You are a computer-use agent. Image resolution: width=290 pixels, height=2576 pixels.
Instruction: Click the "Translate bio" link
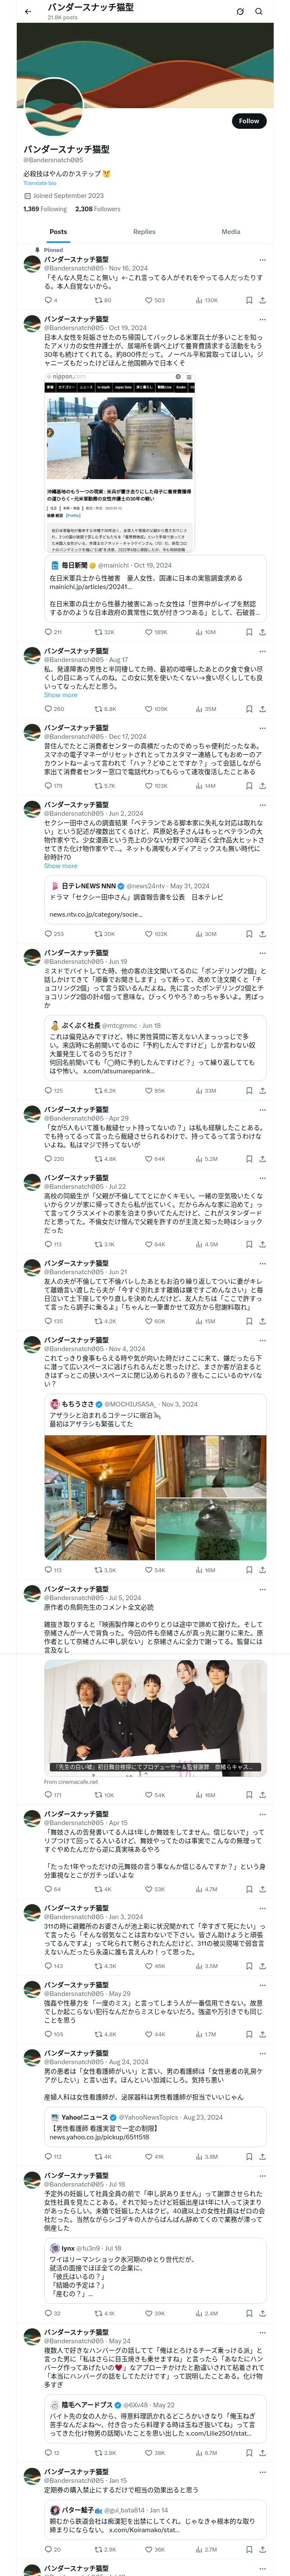click(40, 183)
